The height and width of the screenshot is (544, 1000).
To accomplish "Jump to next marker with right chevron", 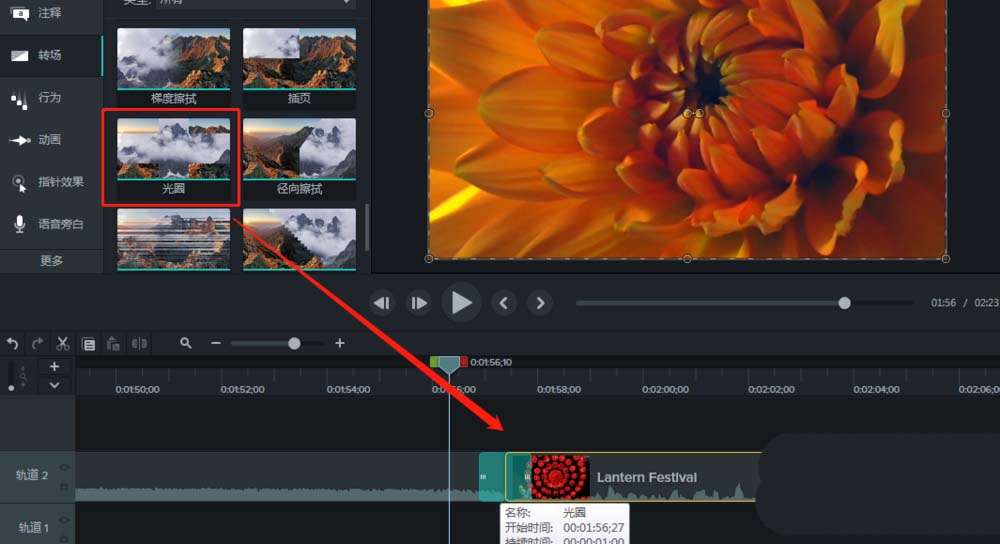I will (540, 303).
